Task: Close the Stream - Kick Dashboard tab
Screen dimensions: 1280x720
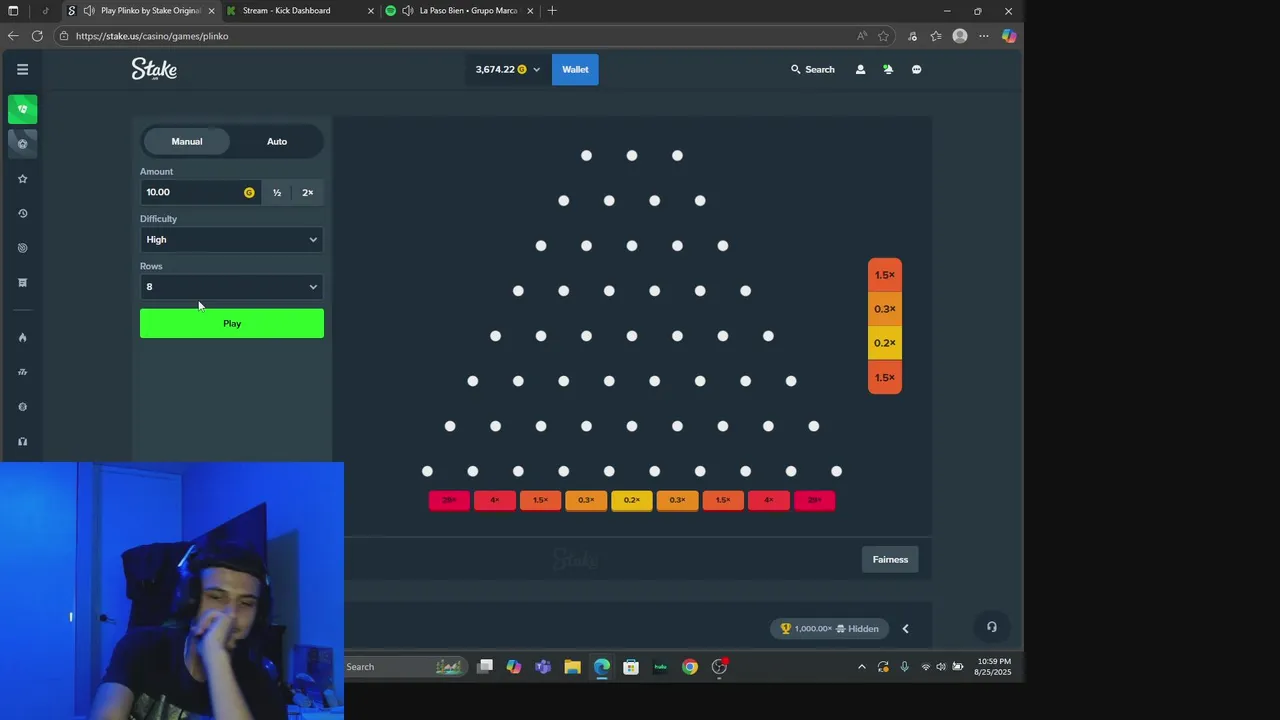Action: point(371,11)
